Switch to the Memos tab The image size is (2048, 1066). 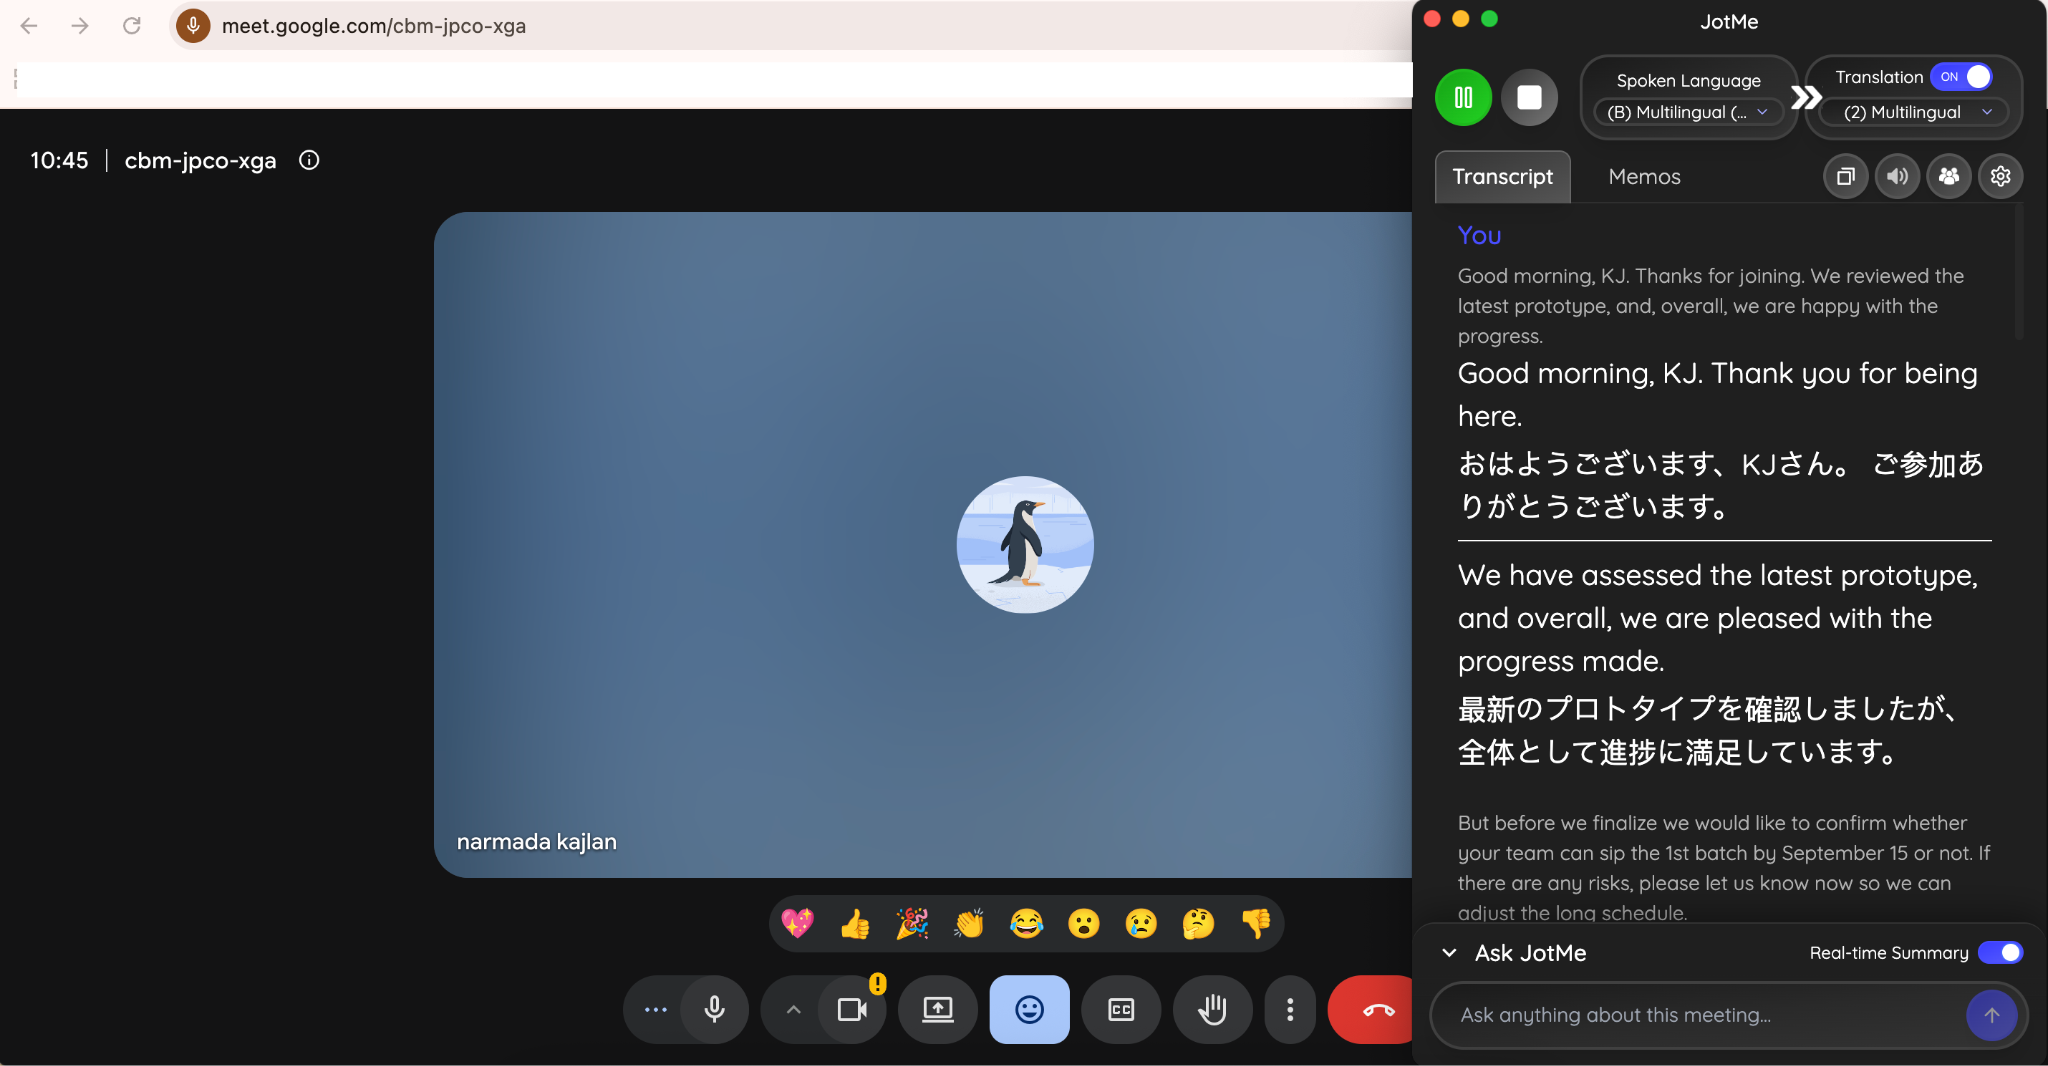pyautogui.click(x=1644, y=177)
